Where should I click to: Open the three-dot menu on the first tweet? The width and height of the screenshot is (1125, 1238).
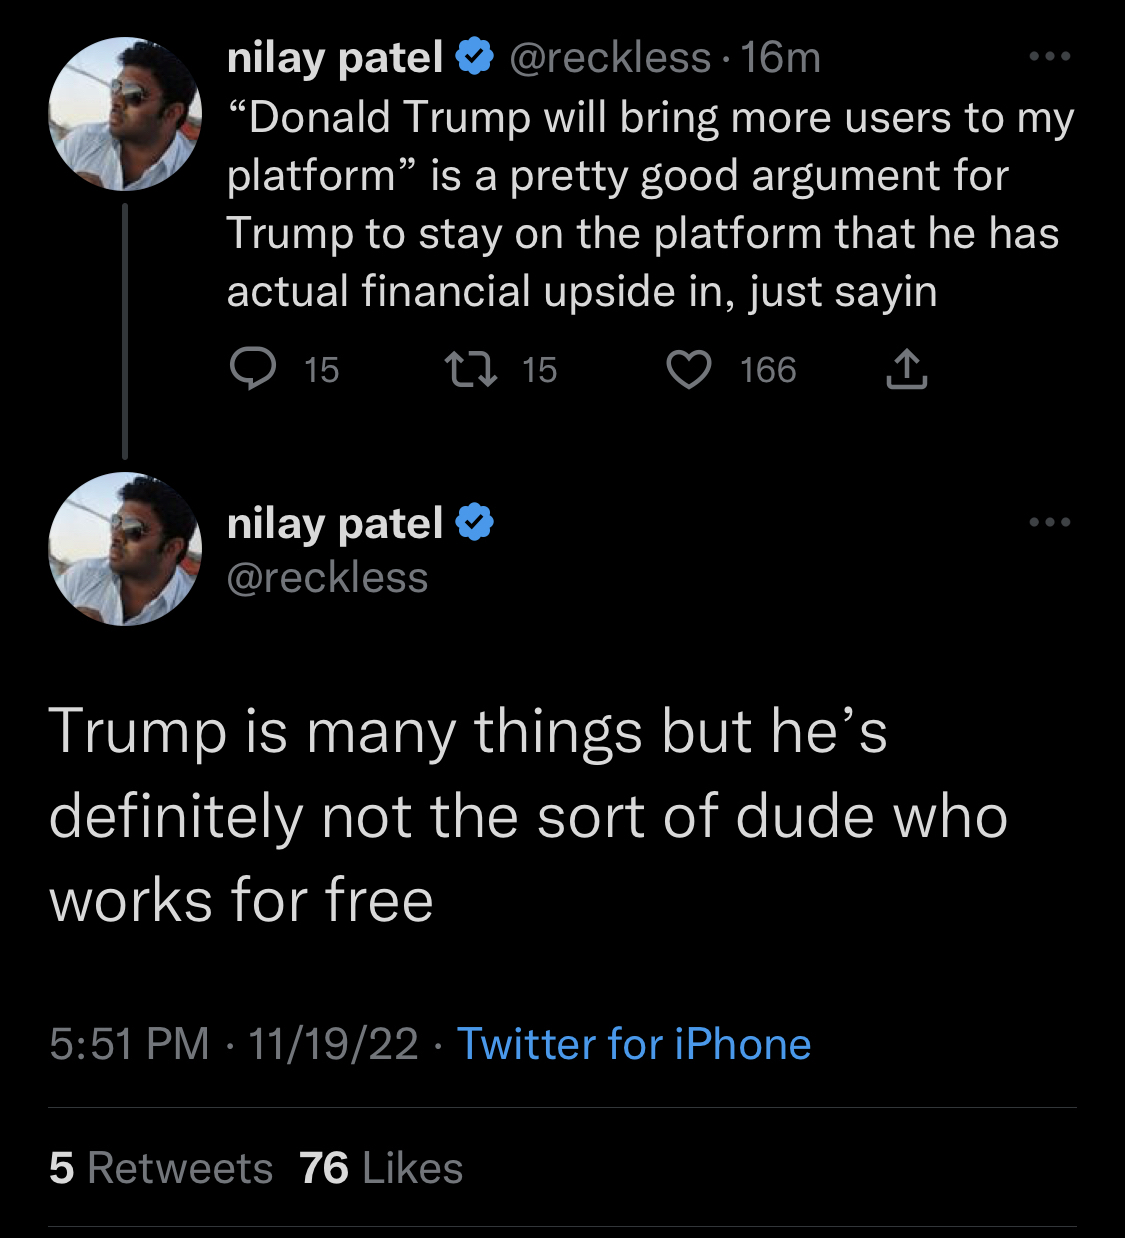pyautogui.click(x=1050, y=57)
